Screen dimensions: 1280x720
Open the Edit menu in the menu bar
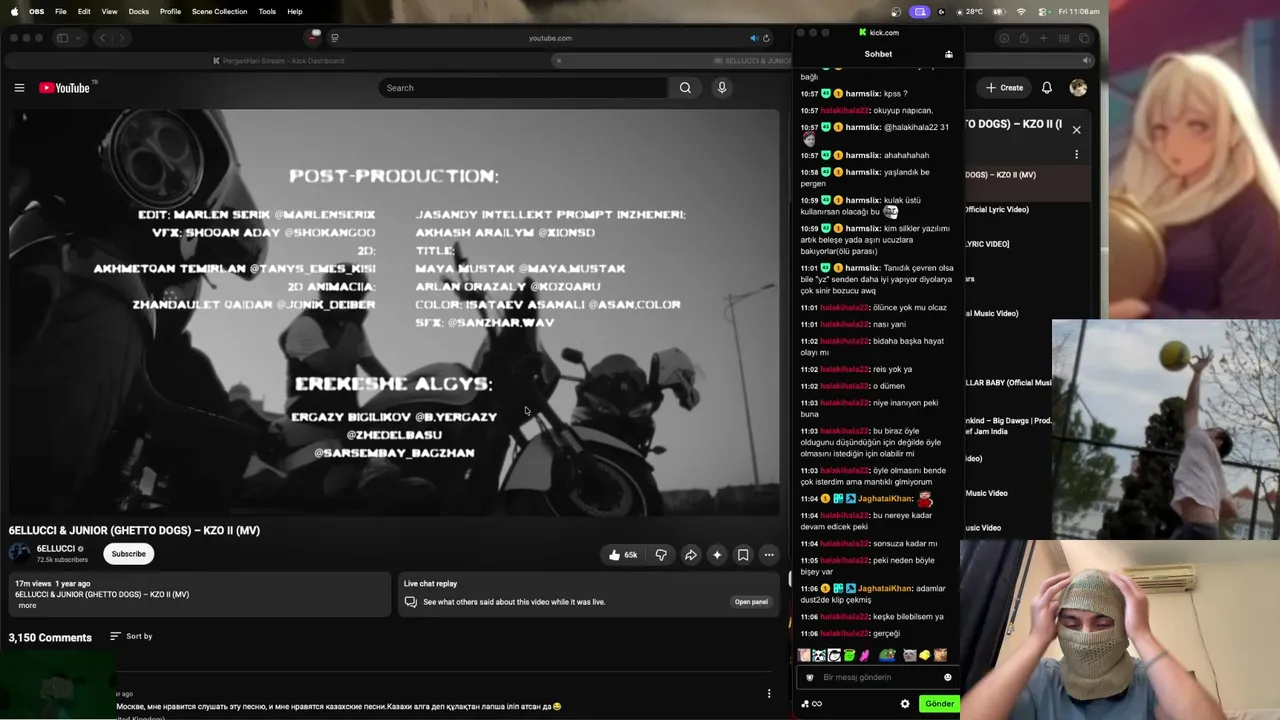(84, 12)
